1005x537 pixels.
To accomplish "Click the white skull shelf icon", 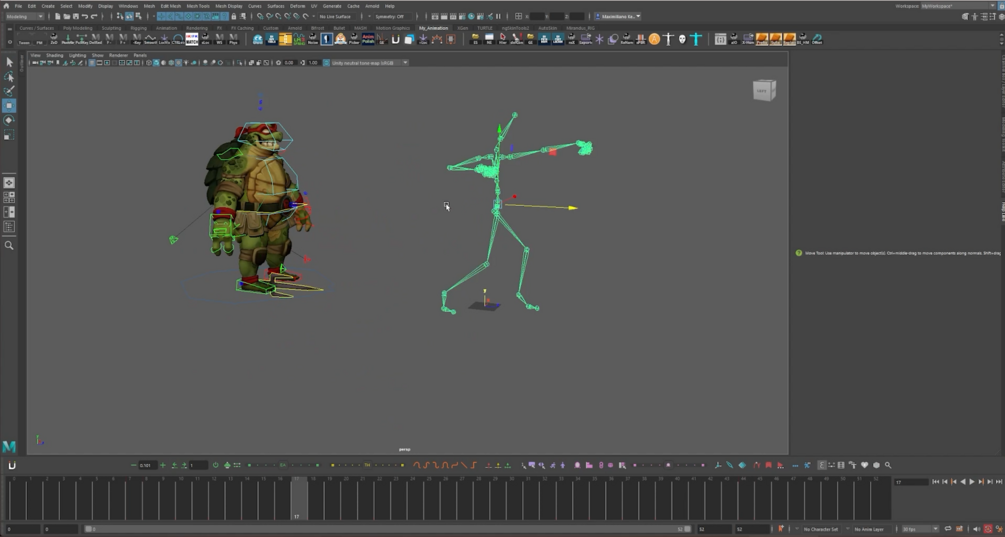I will coord(682,39).
